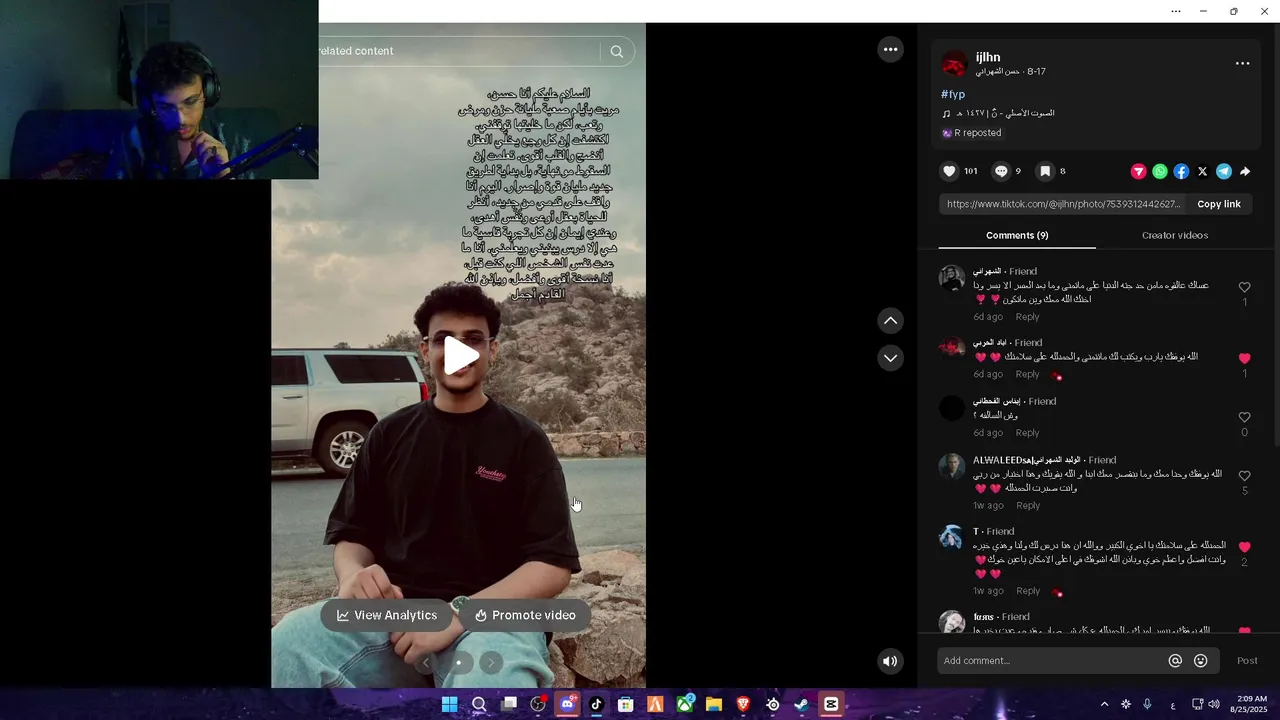Reply to T's comment
This screenshot has height=720, width=1280.
point(1028,591)
